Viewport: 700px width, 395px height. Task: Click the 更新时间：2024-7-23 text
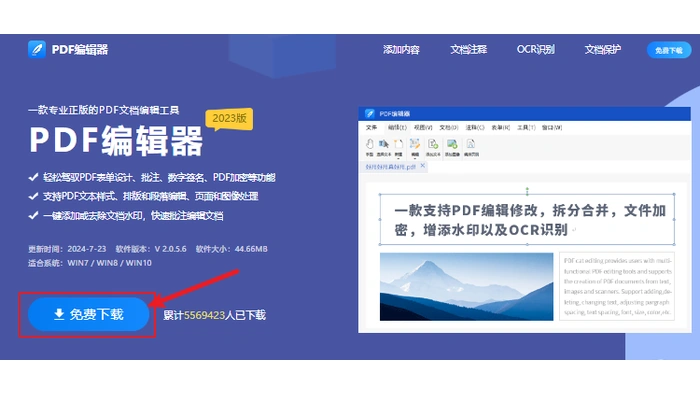(x=67, y=249)
